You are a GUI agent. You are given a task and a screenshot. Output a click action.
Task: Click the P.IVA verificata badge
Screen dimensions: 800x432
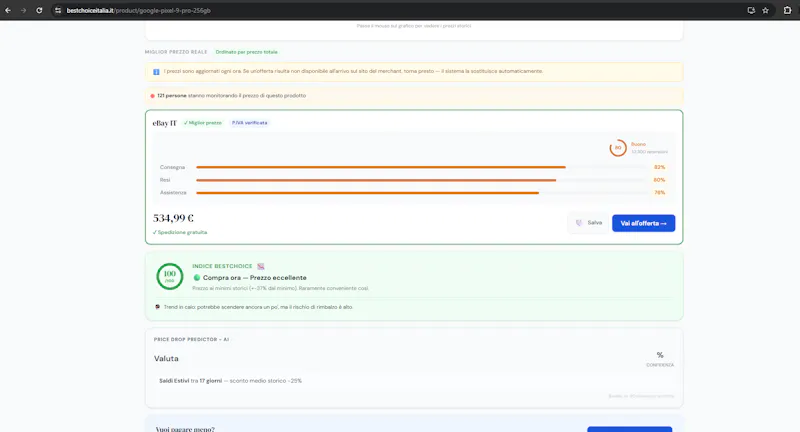[x=249, y=123]
